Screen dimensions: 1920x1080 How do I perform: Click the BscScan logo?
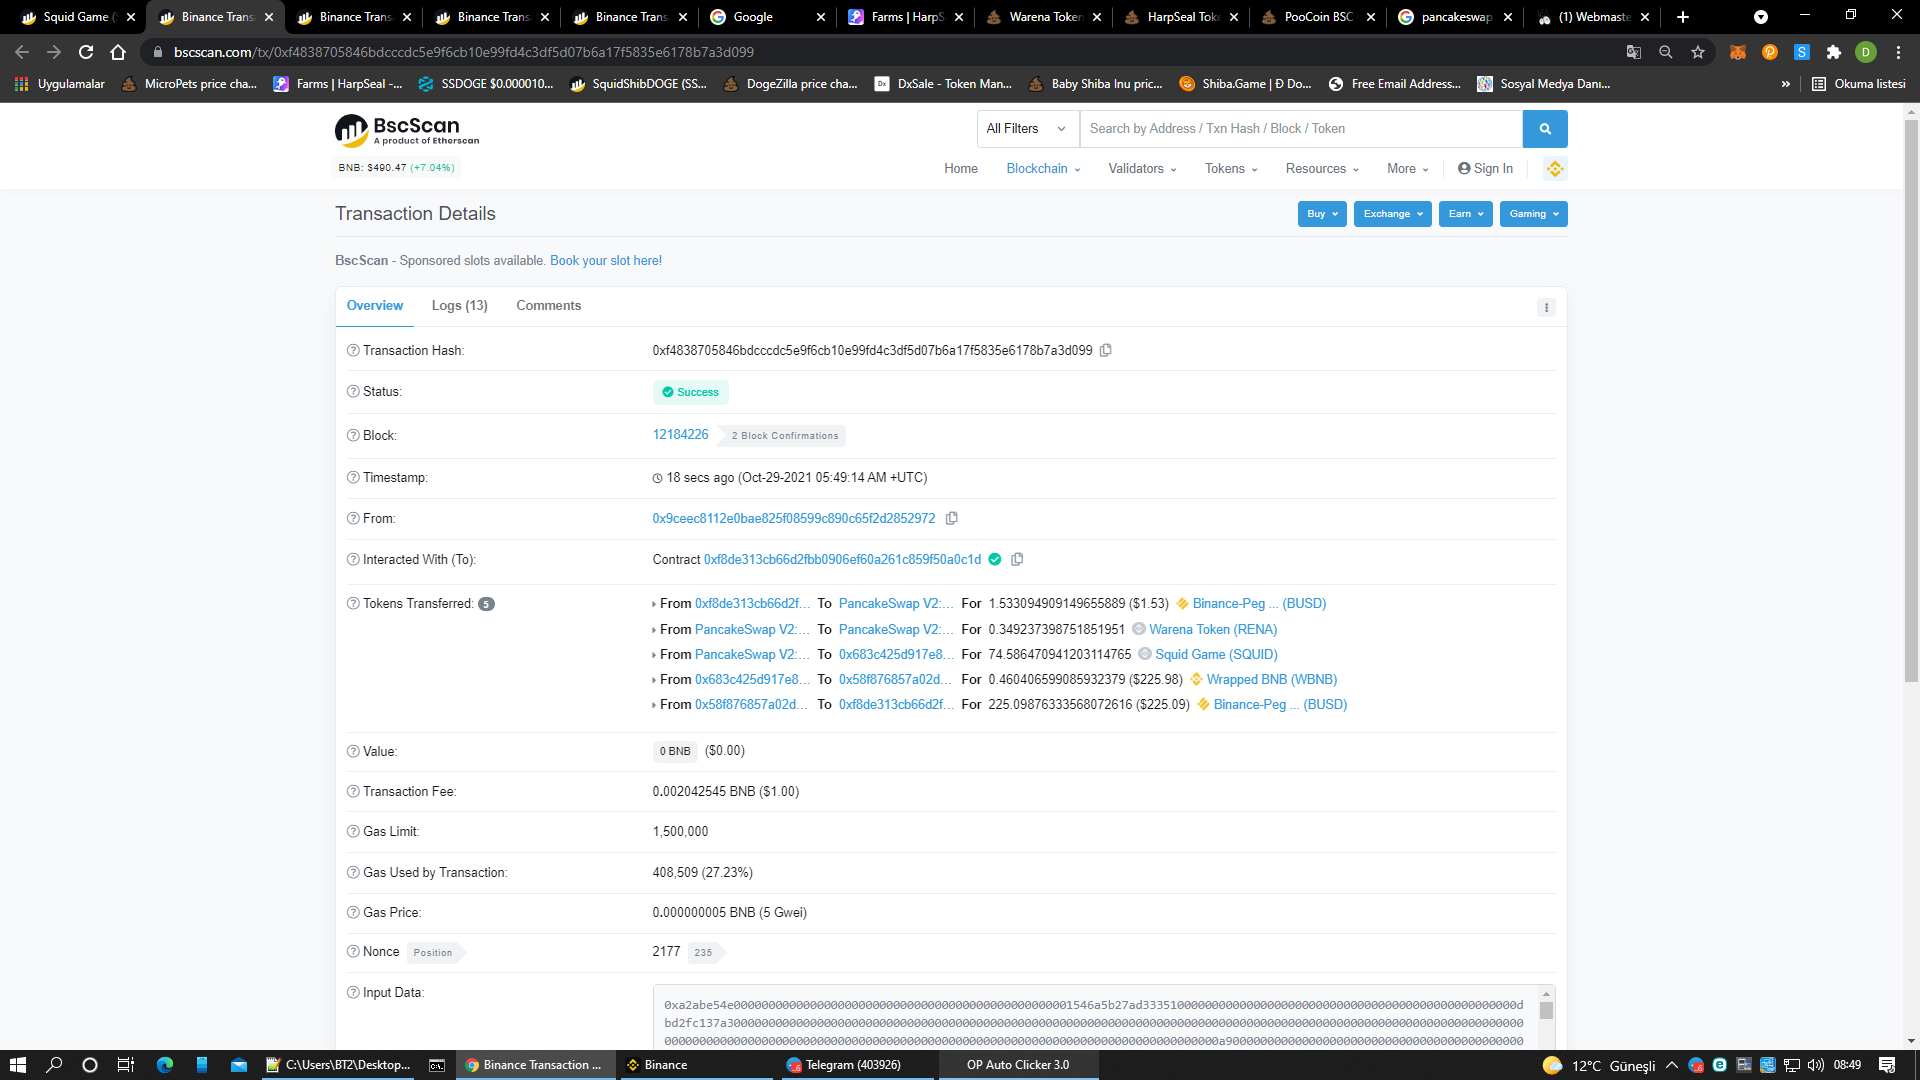407,130
